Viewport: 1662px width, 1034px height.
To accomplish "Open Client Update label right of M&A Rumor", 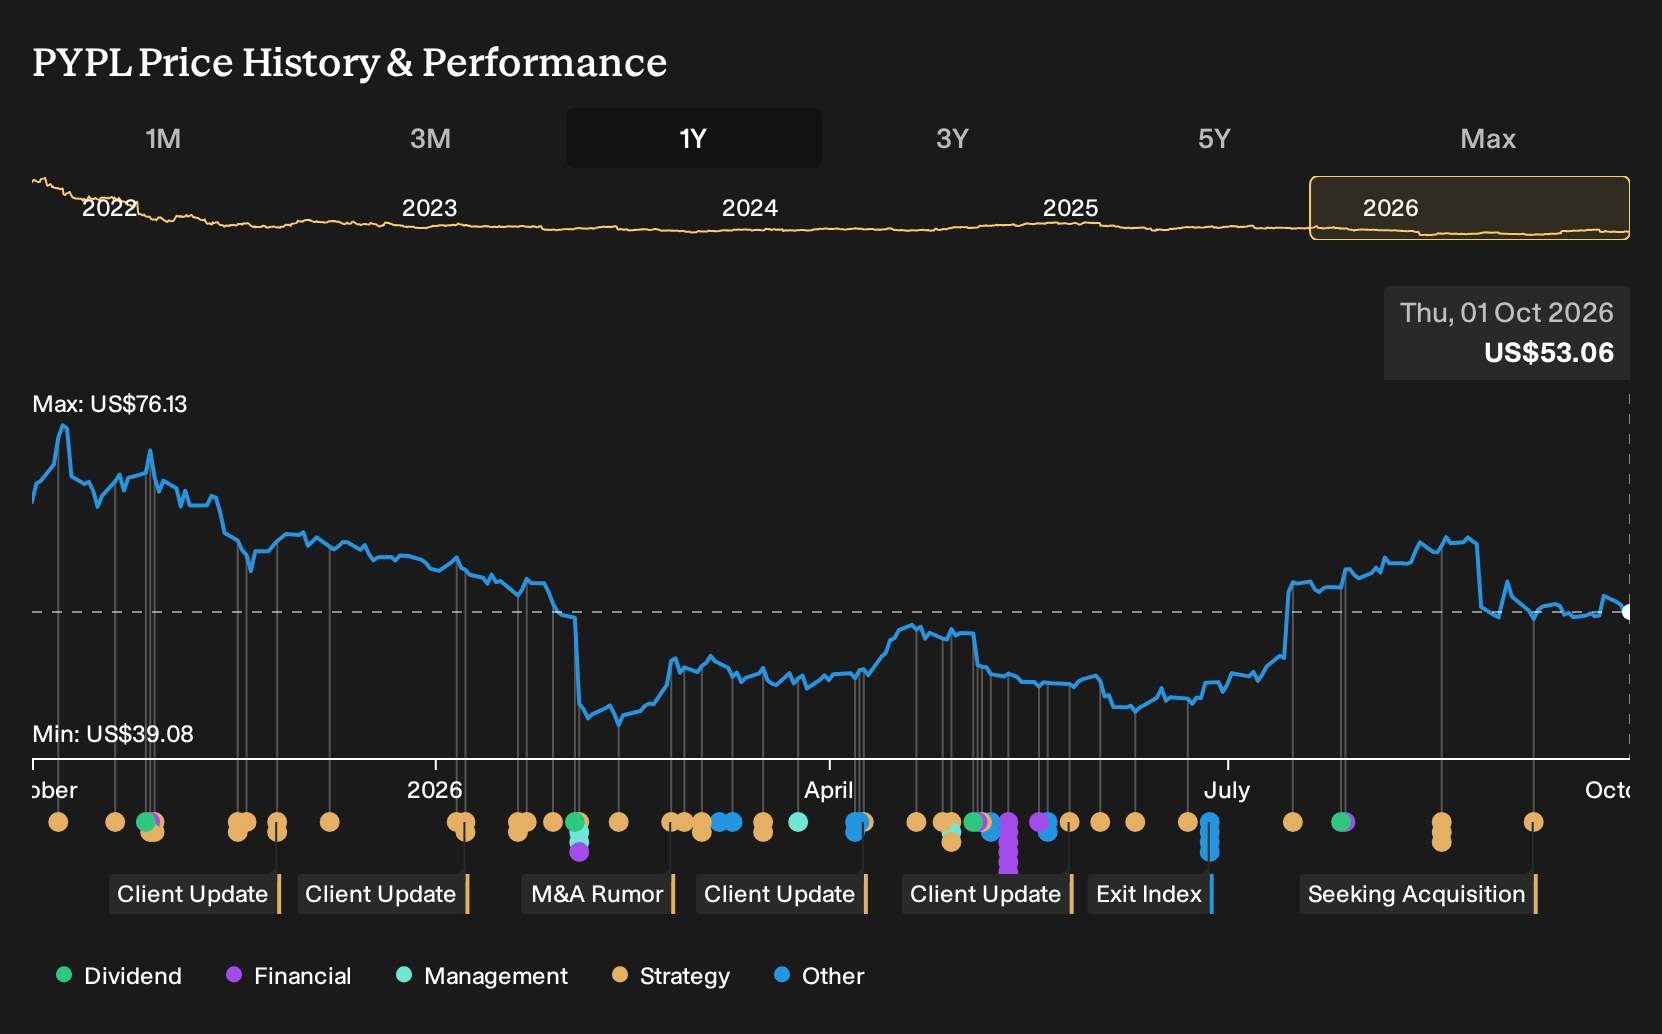I will click(780, 894).
